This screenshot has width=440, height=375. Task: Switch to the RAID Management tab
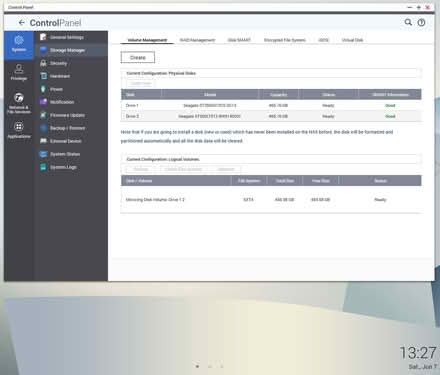(x=197, y=40)
